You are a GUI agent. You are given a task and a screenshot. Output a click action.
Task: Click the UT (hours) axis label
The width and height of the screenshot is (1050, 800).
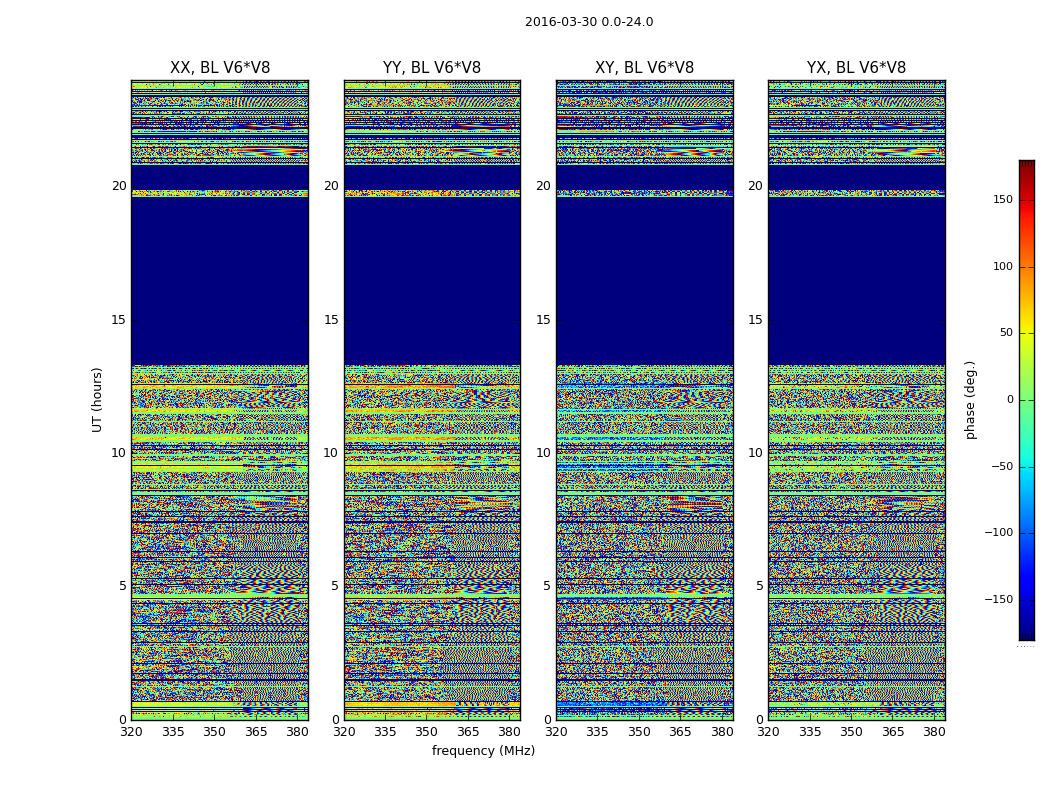(x=97, y=400)
